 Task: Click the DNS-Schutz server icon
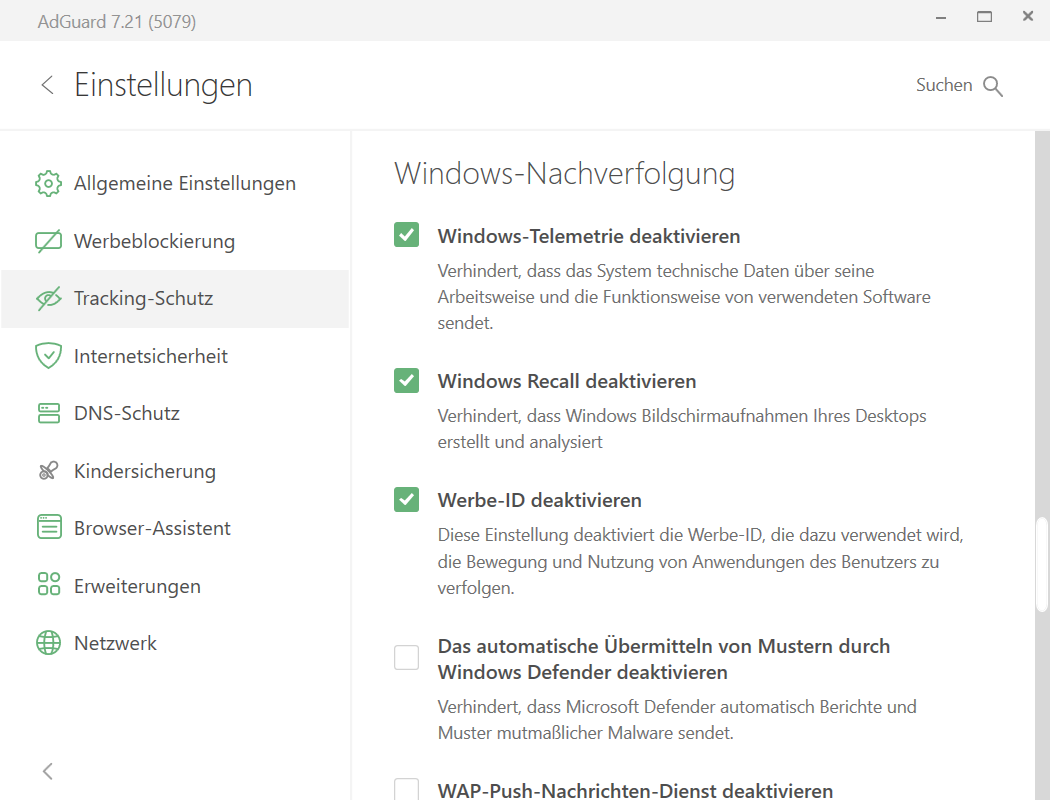pos(48,413)
